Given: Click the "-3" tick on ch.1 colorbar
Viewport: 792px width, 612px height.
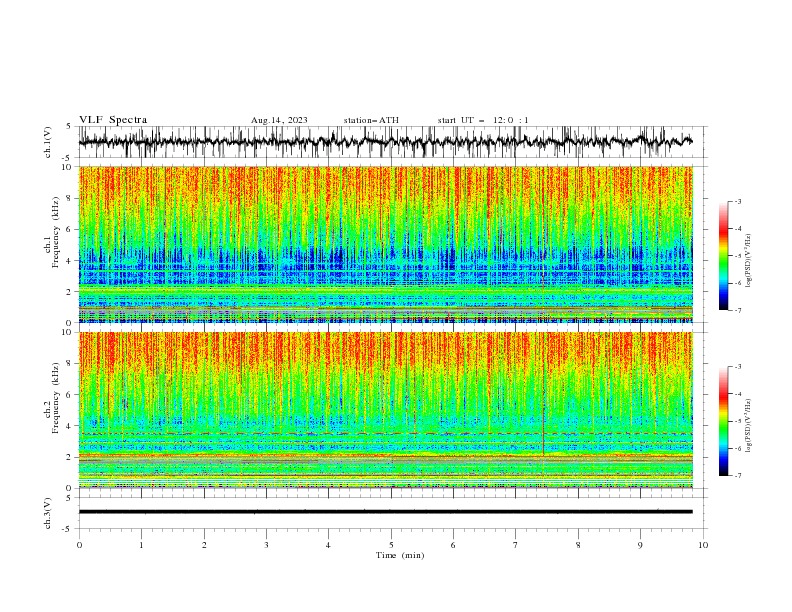Looking at the screenshot, I should (x=737, y=201).
